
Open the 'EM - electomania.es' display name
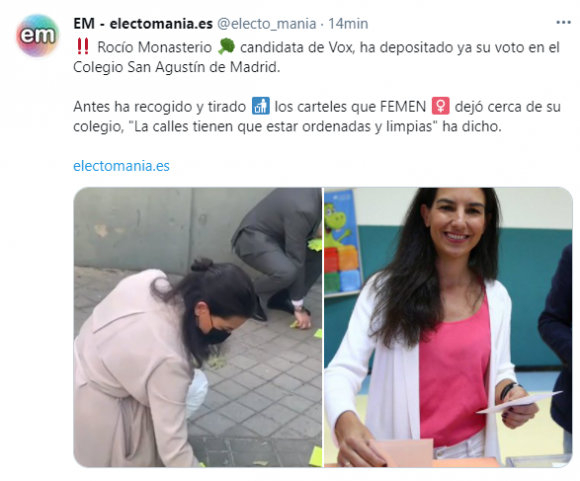click(143, 24)
